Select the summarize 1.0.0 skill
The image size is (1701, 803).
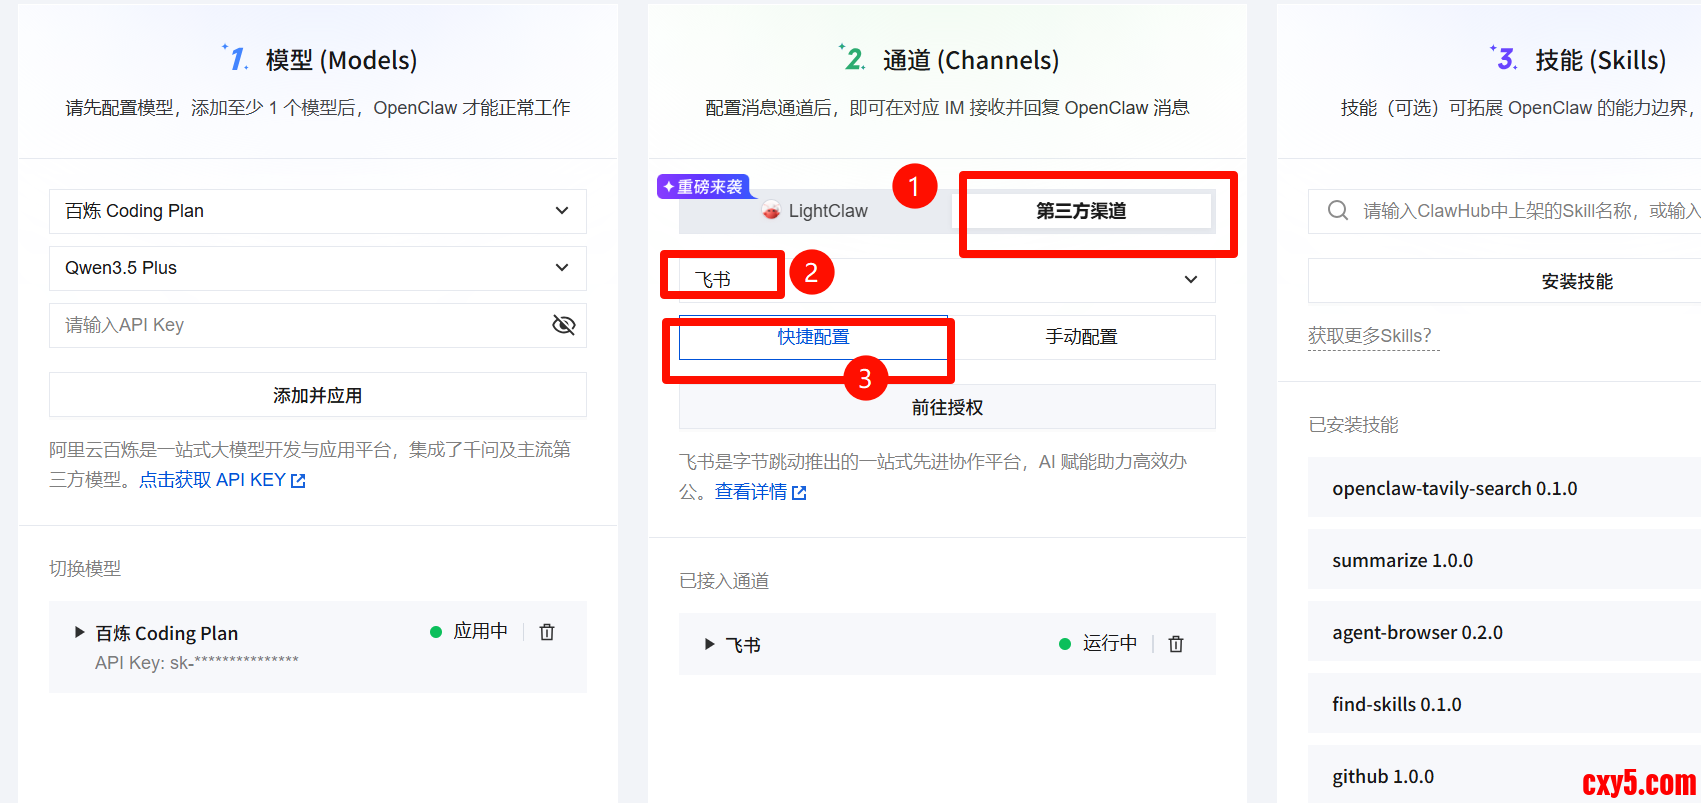click(1504, 560)
